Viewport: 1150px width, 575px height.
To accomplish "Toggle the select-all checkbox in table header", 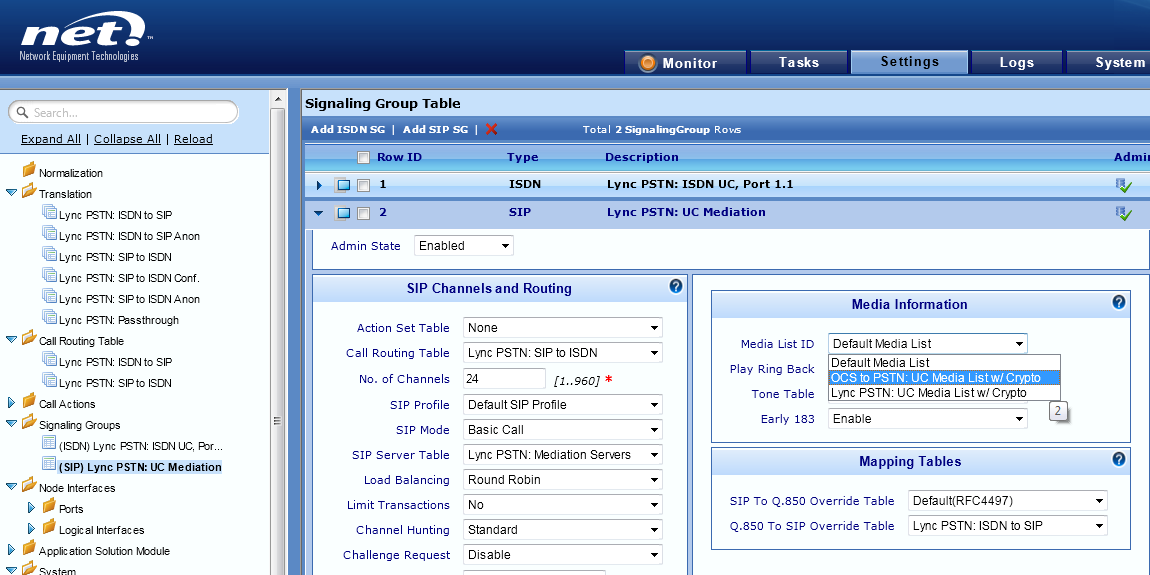I will [364, 157].
